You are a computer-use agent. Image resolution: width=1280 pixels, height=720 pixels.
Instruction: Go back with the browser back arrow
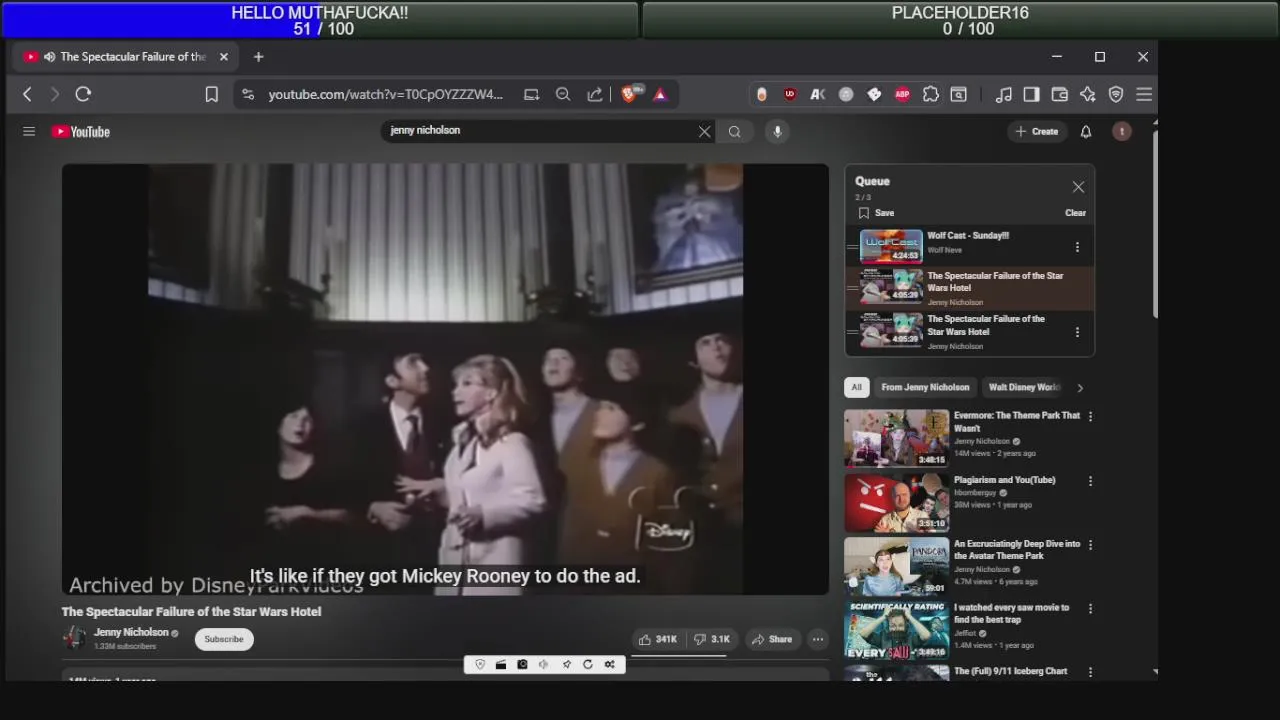click(x=27, y=94)
